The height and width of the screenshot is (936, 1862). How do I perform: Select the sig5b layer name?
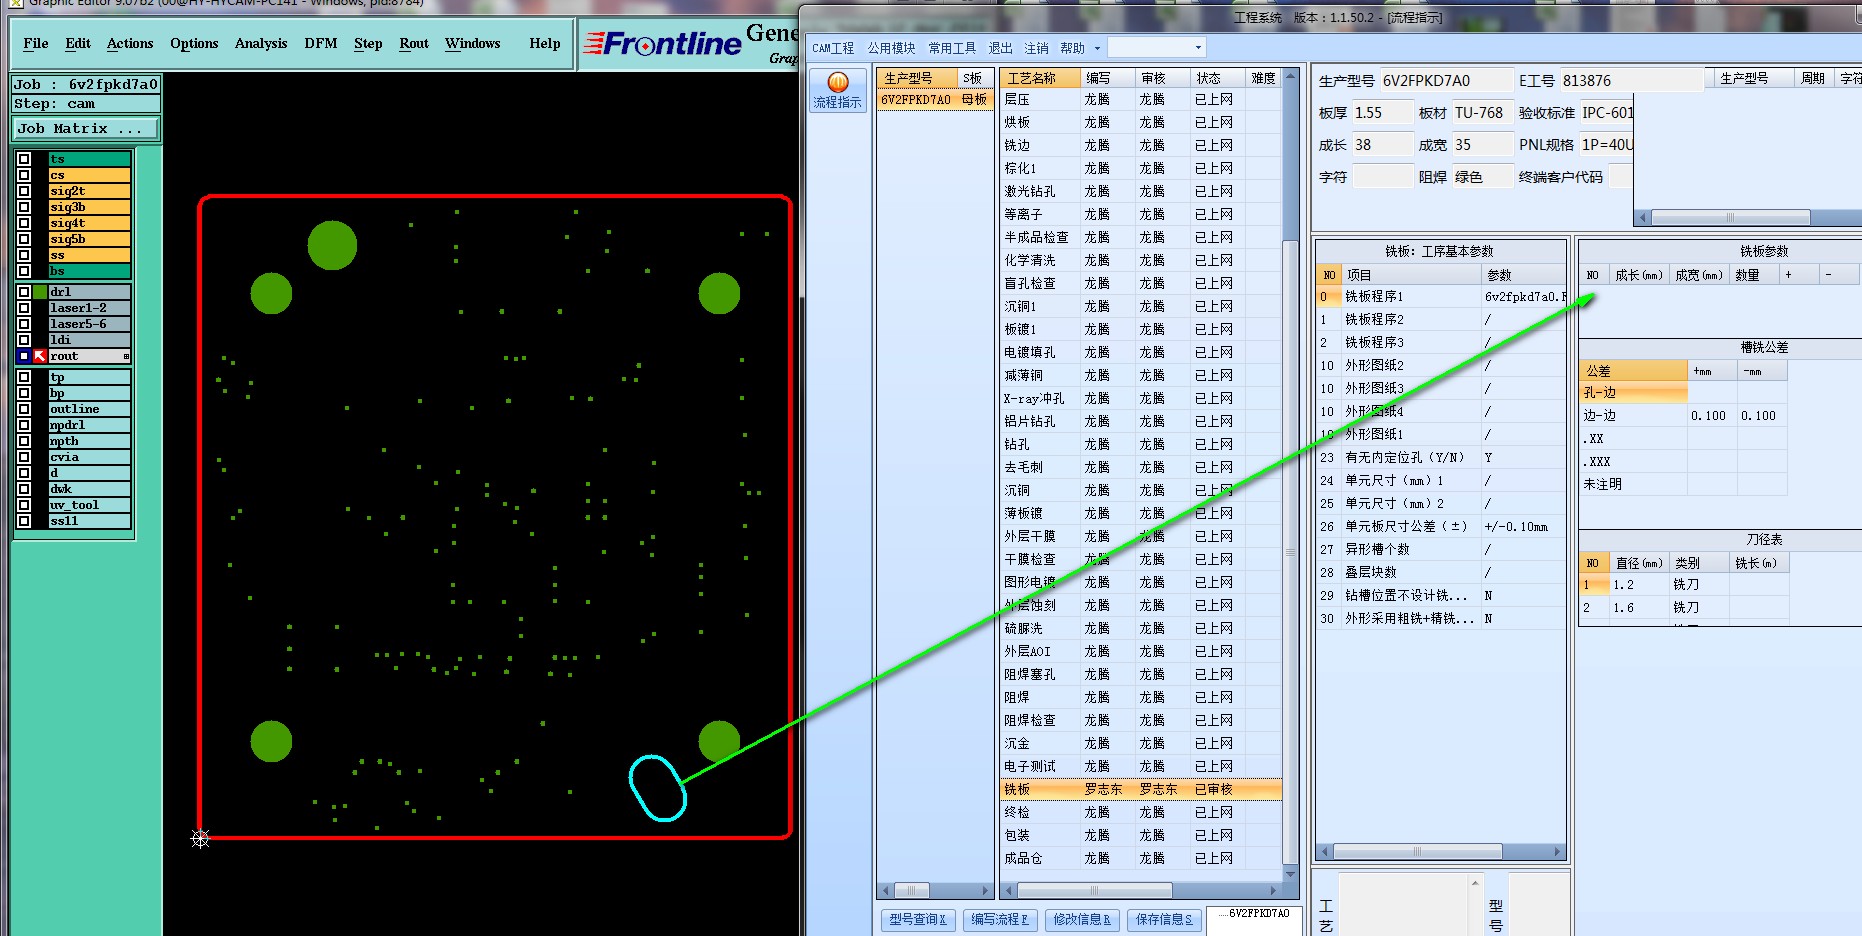[90, 239]
